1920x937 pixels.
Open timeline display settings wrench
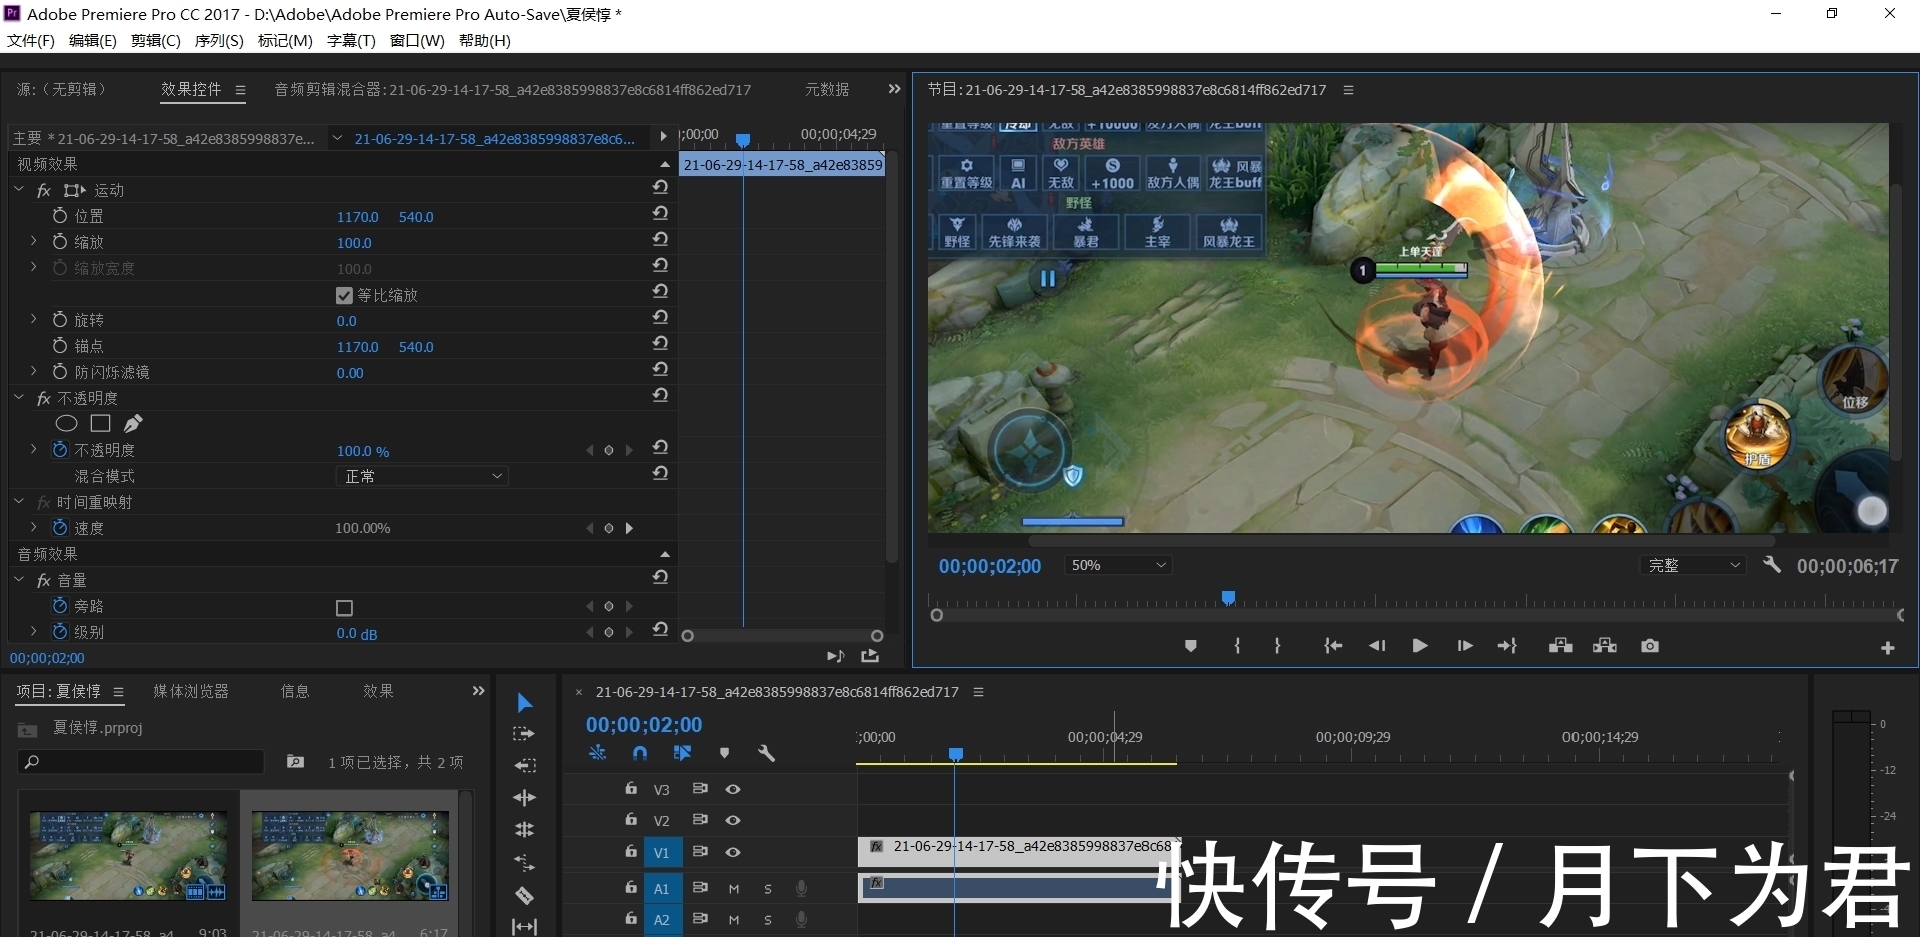click(x=767, y=753)
